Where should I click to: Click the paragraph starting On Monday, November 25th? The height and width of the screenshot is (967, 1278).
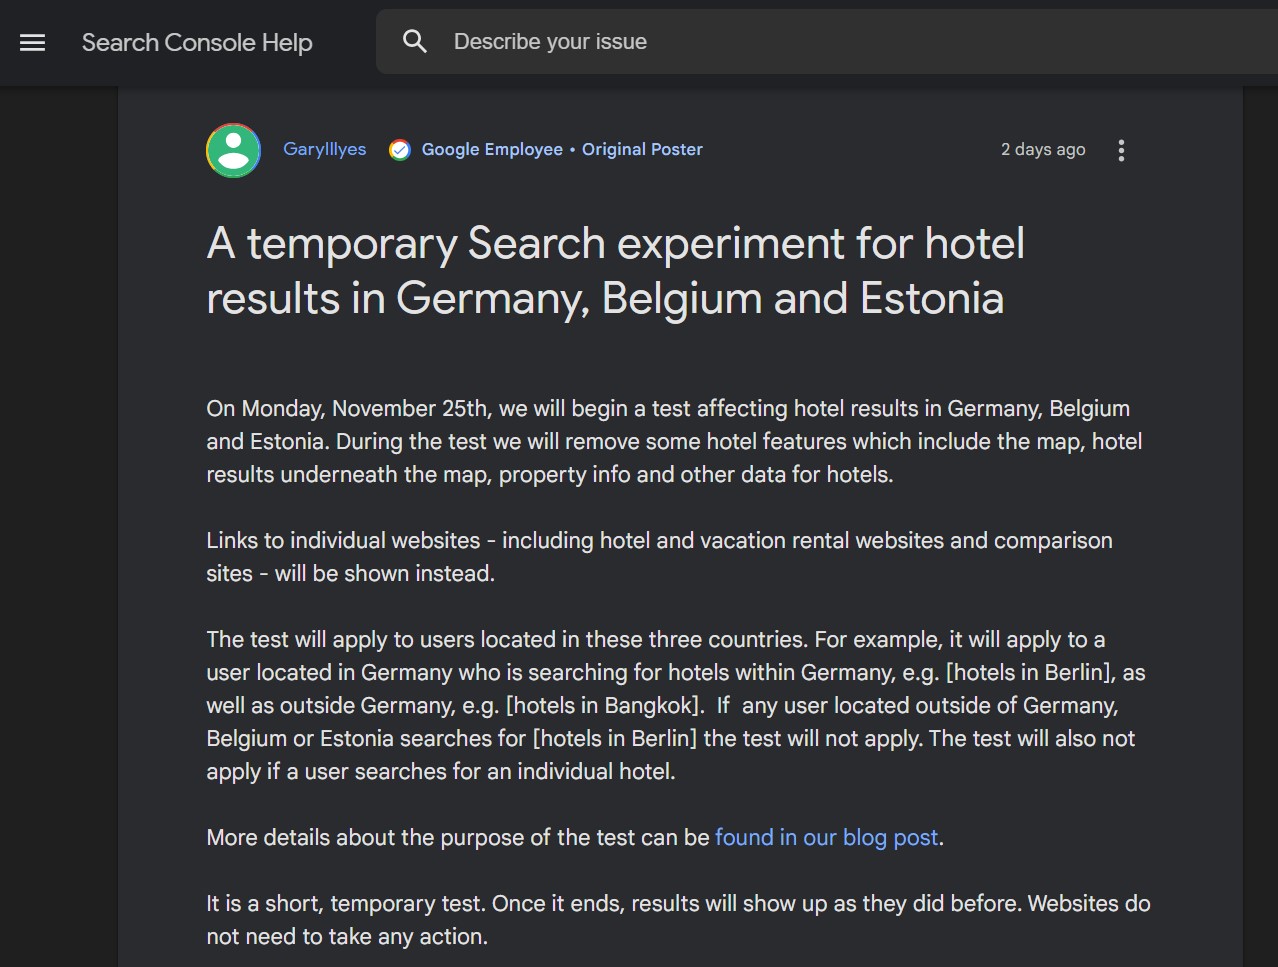pyautogui.click(x=674, y=441)
